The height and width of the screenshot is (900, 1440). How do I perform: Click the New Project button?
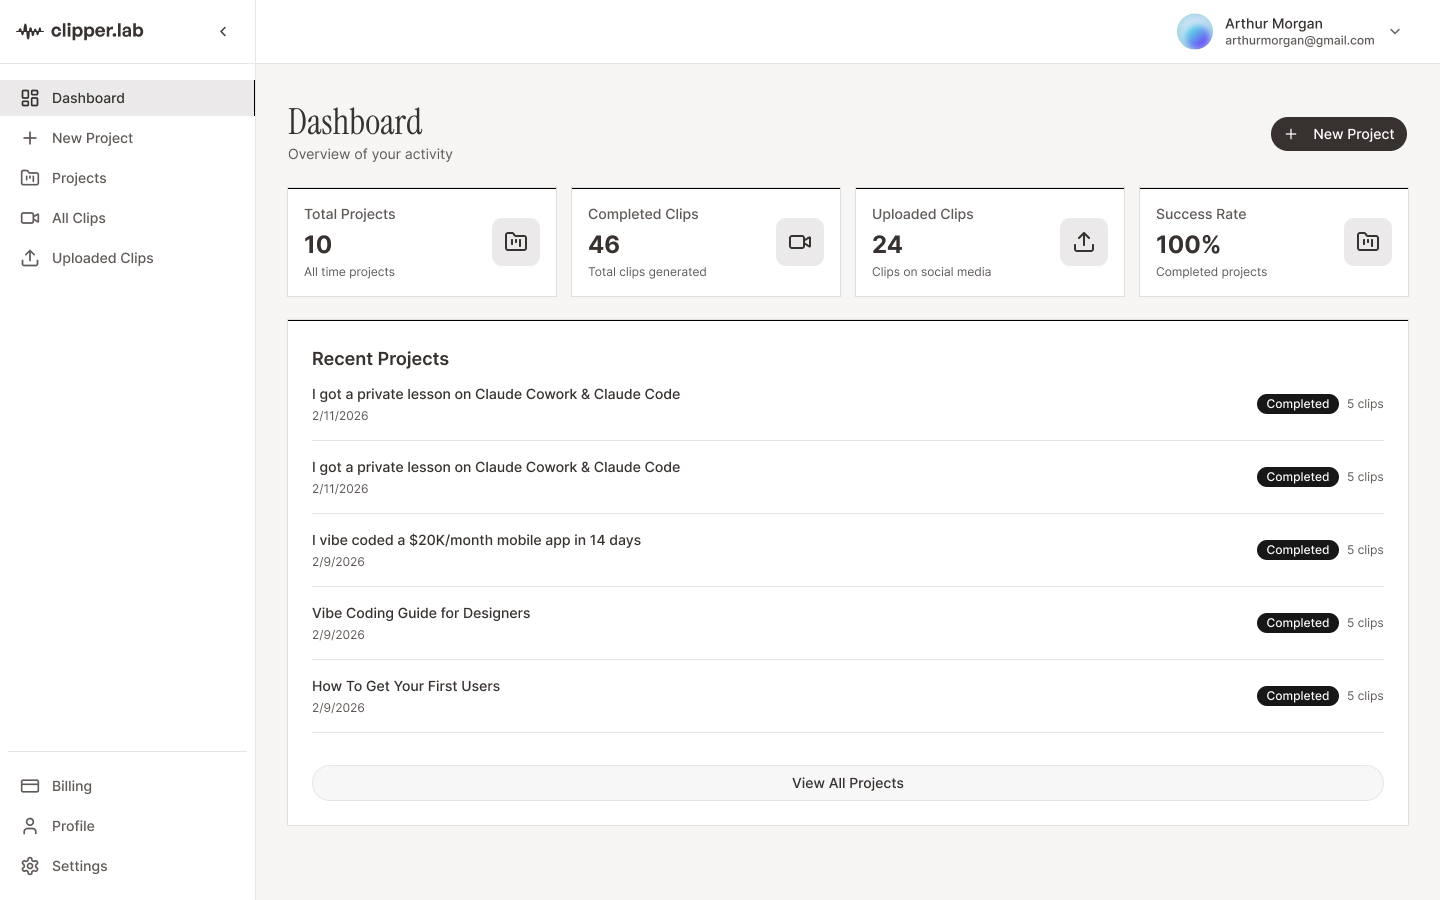[x=1338, y=133]
